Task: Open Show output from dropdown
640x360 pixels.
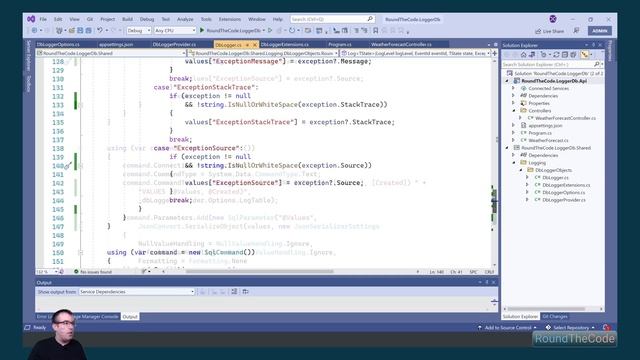Action: (x=137, y=292)
